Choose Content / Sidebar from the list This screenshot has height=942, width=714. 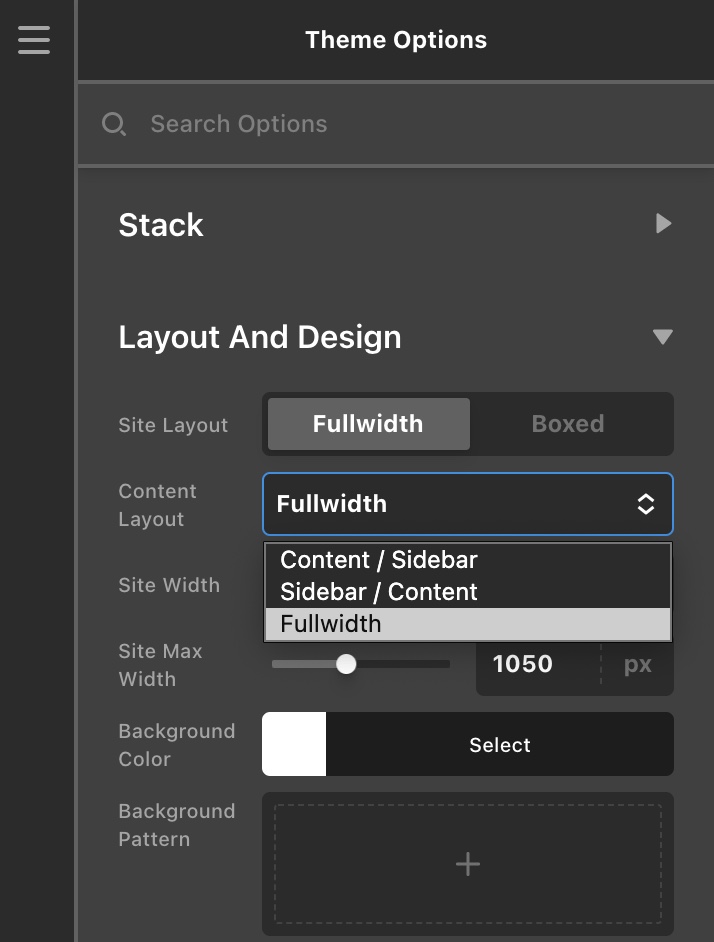point(378,560)
